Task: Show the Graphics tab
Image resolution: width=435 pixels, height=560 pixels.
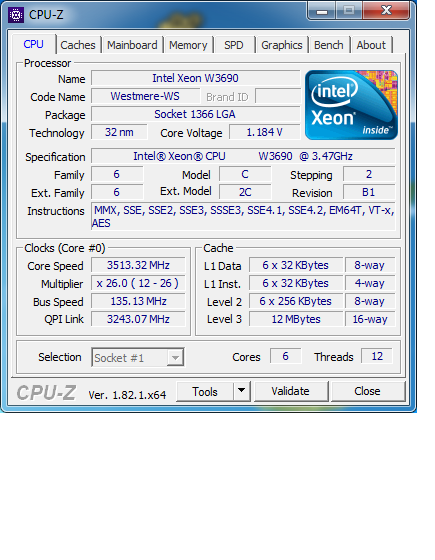Action: (282, 45)
